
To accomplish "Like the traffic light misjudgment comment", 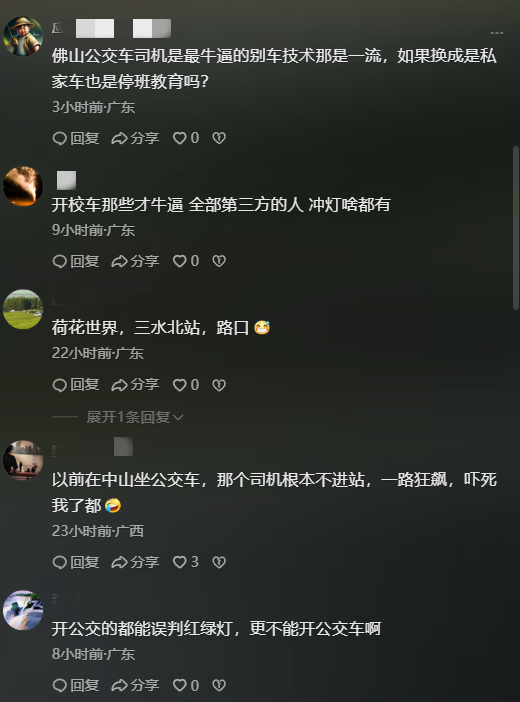I will click(x=186, y=685).
